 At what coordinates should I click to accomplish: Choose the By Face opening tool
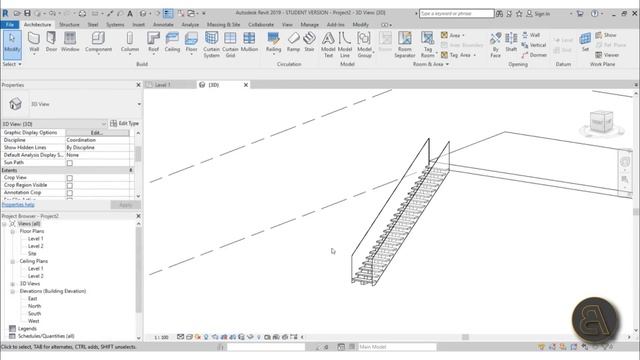click(x=496, y=44)
